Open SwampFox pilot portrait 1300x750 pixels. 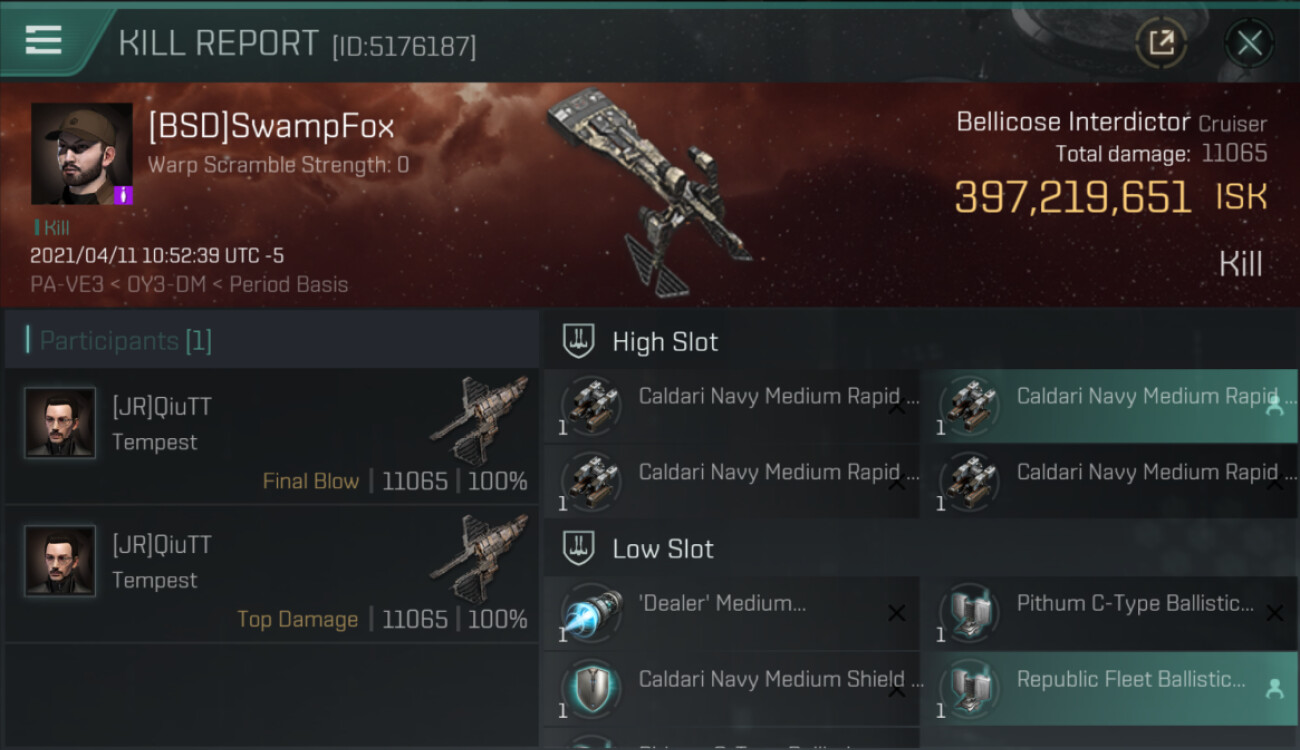[x=82, y=154]
